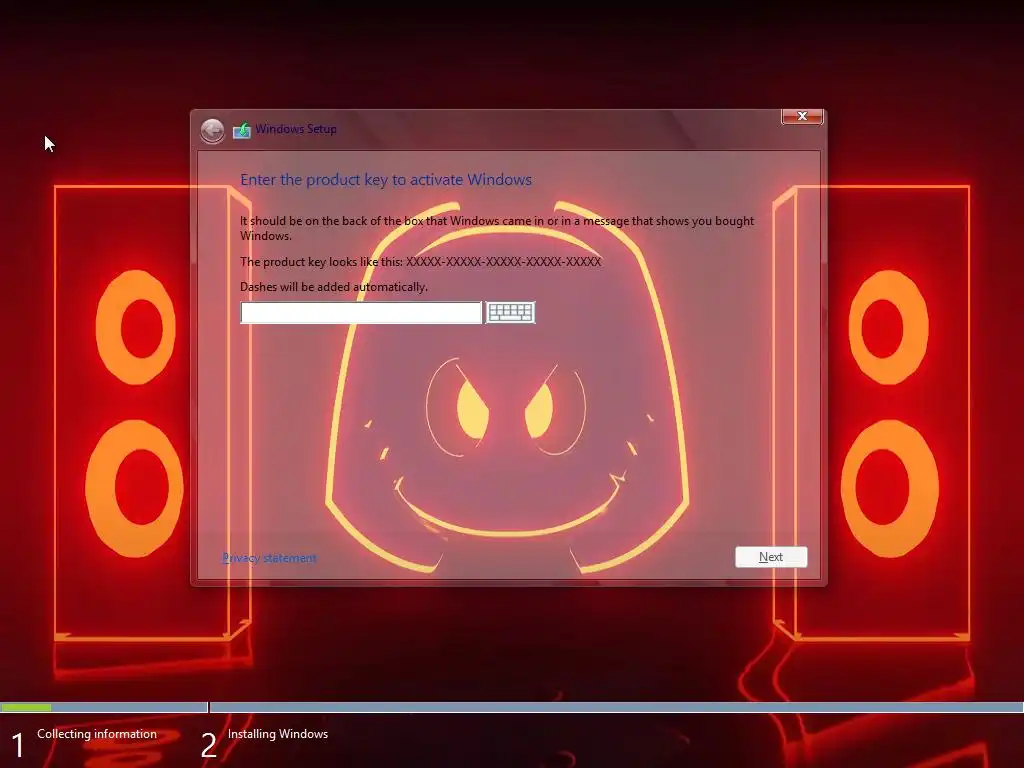Click the back arrow in Windows Setup

pyautogui.click(x=212, y=131)
